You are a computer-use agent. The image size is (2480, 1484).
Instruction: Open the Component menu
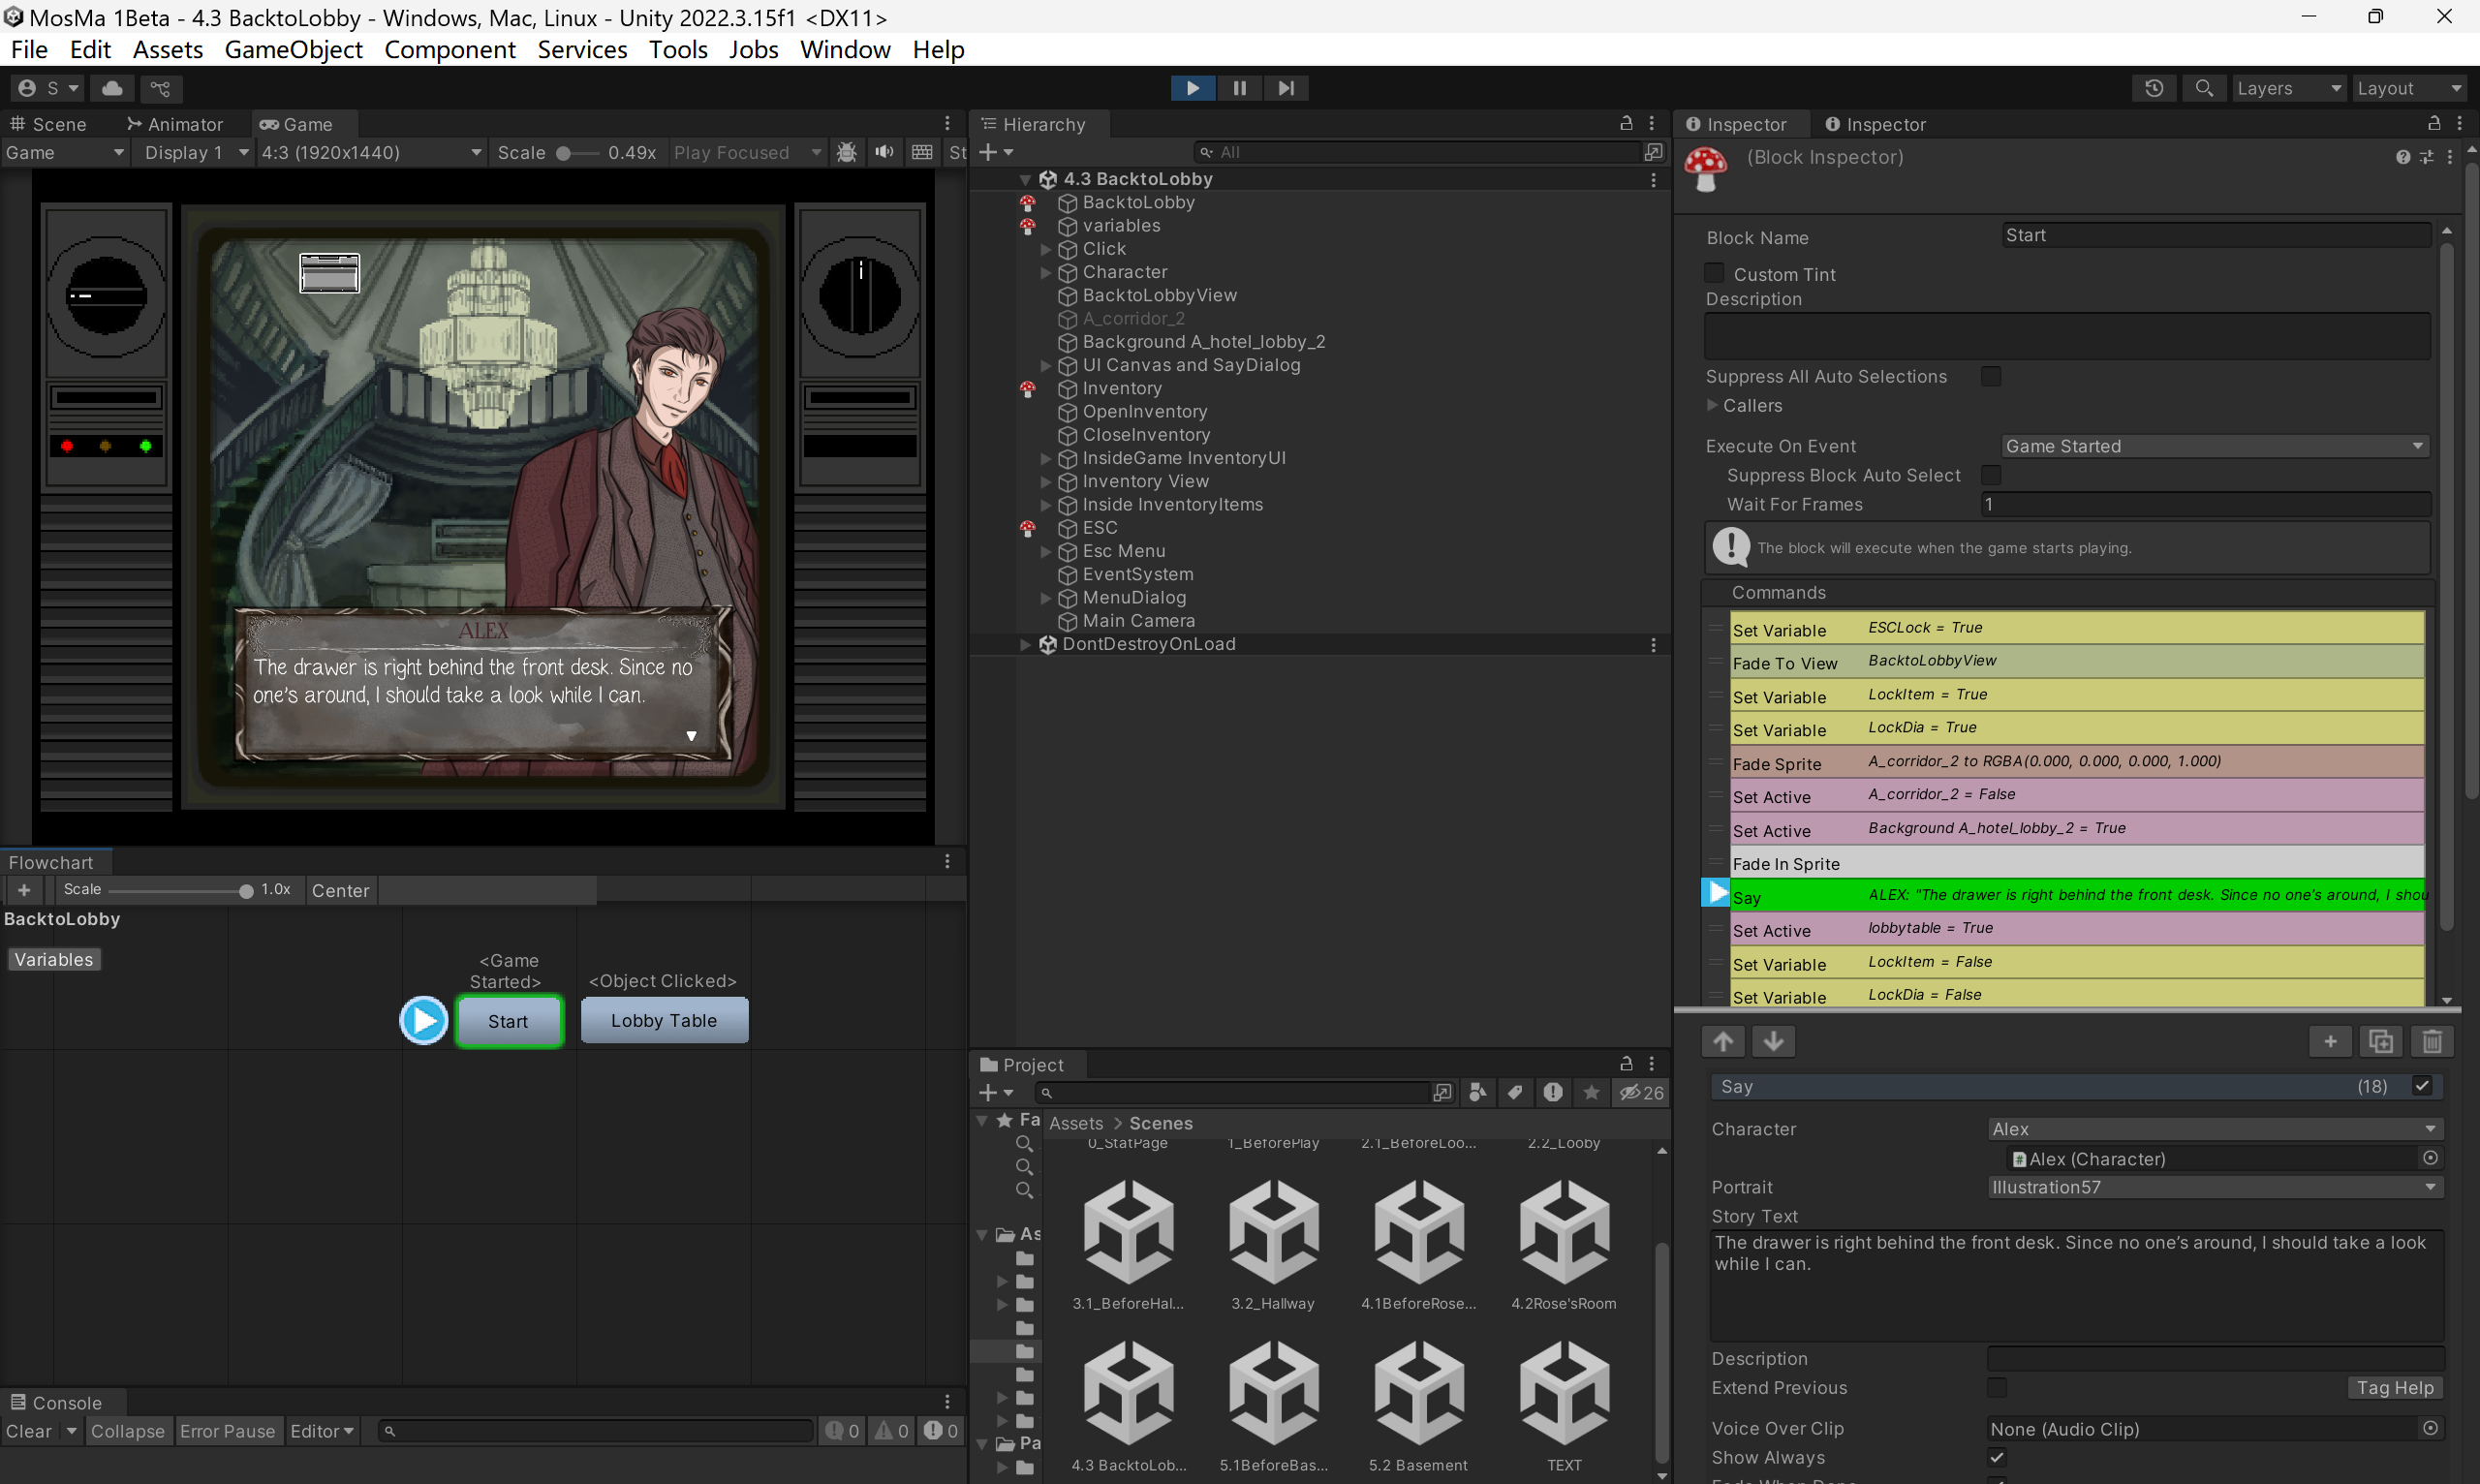click(x=449, y=49)
